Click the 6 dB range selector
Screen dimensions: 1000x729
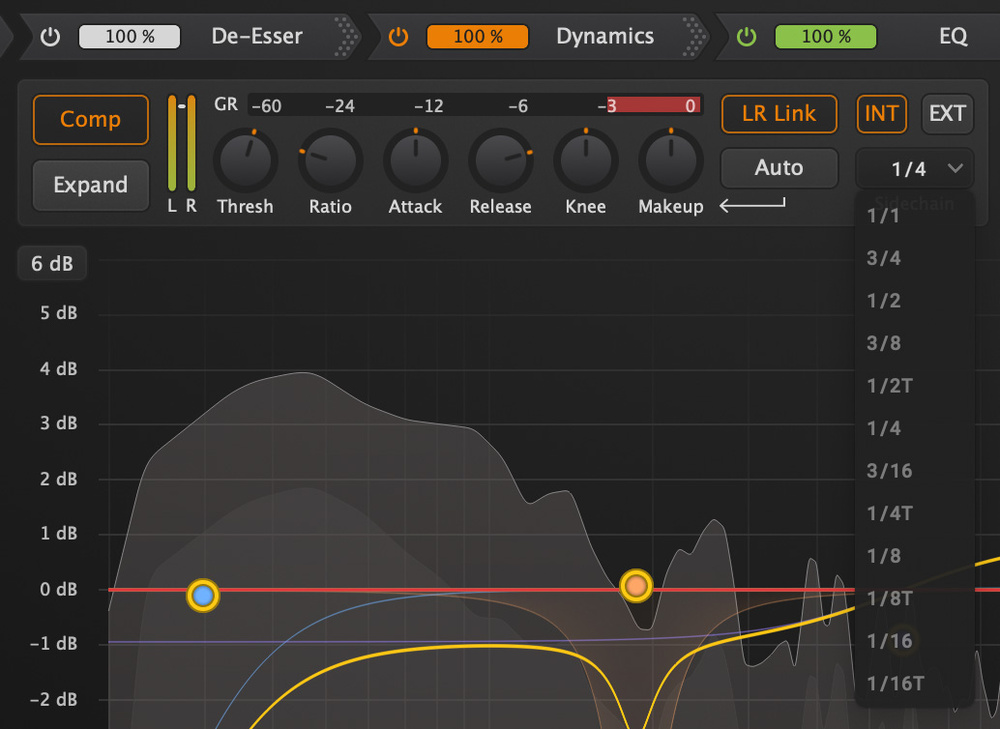pyautogui.click(x=52, y=263)
